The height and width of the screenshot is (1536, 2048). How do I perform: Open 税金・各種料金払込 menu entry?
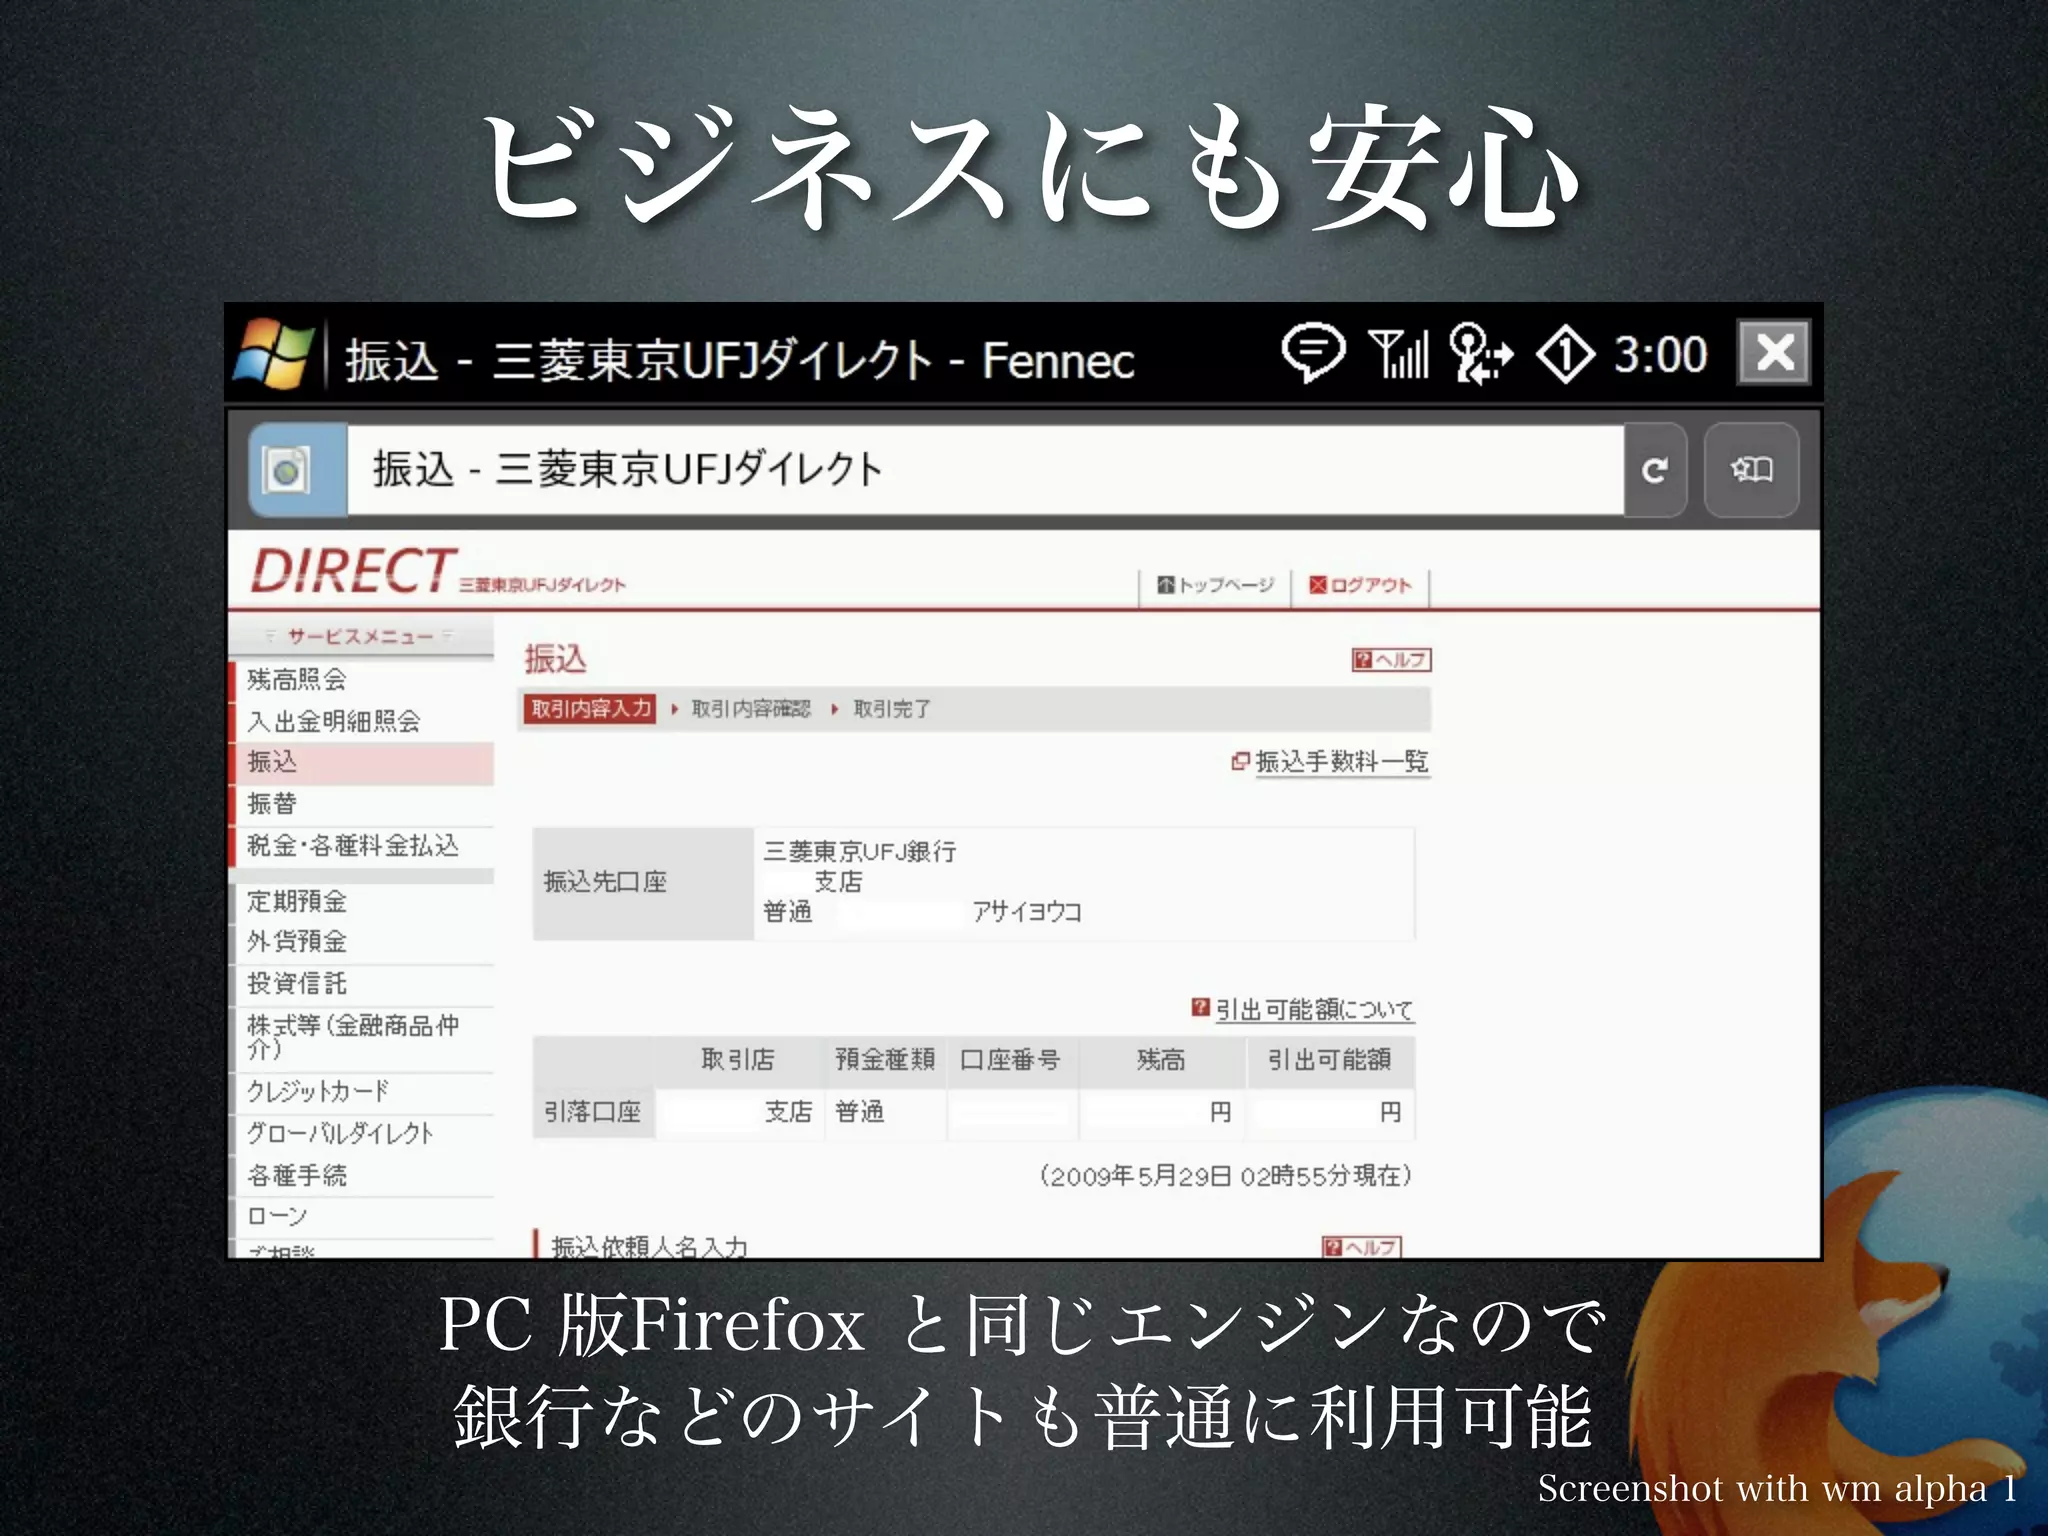click(x=352, y=846)
